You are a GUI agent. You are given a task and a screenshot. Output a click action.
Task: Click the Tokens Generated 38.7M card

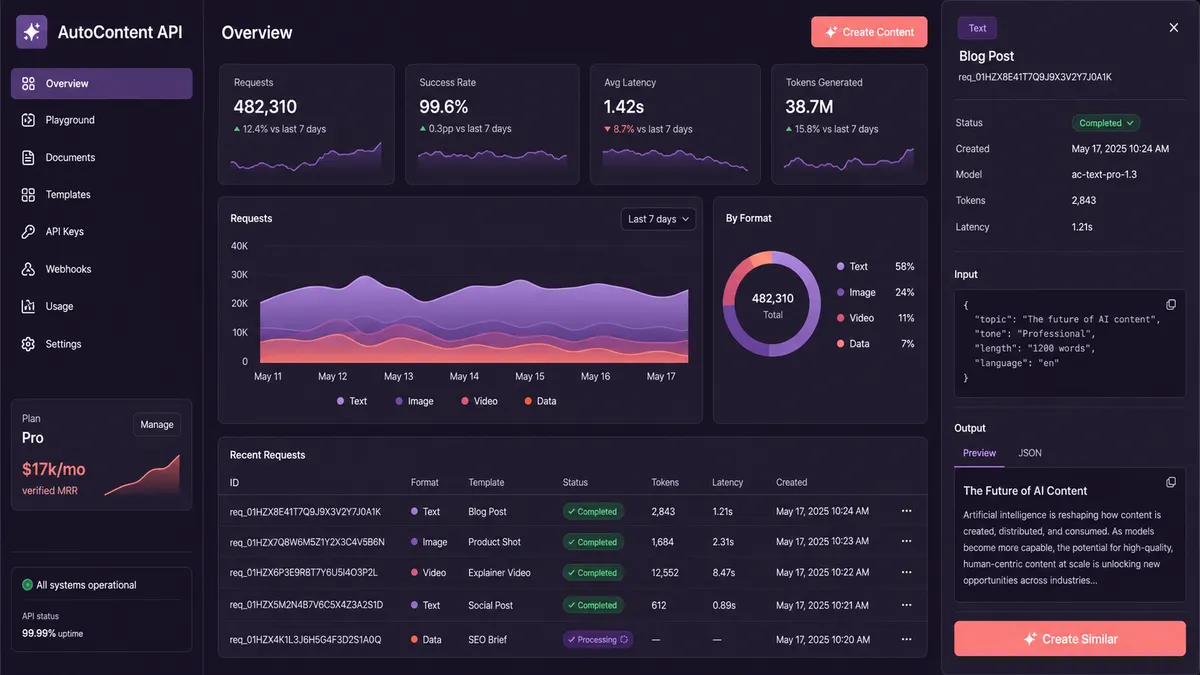tap(849, 125)
